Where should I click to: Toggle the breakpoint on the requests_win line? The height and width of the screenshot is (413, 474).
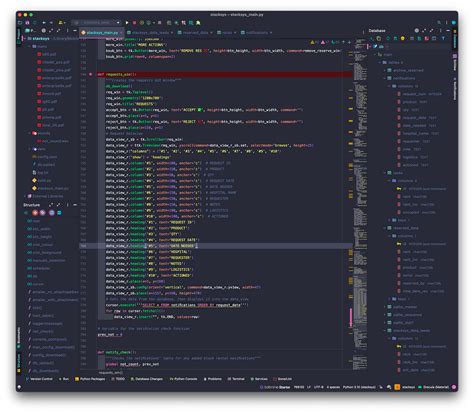pyautogui.click(x=91, y=74)
